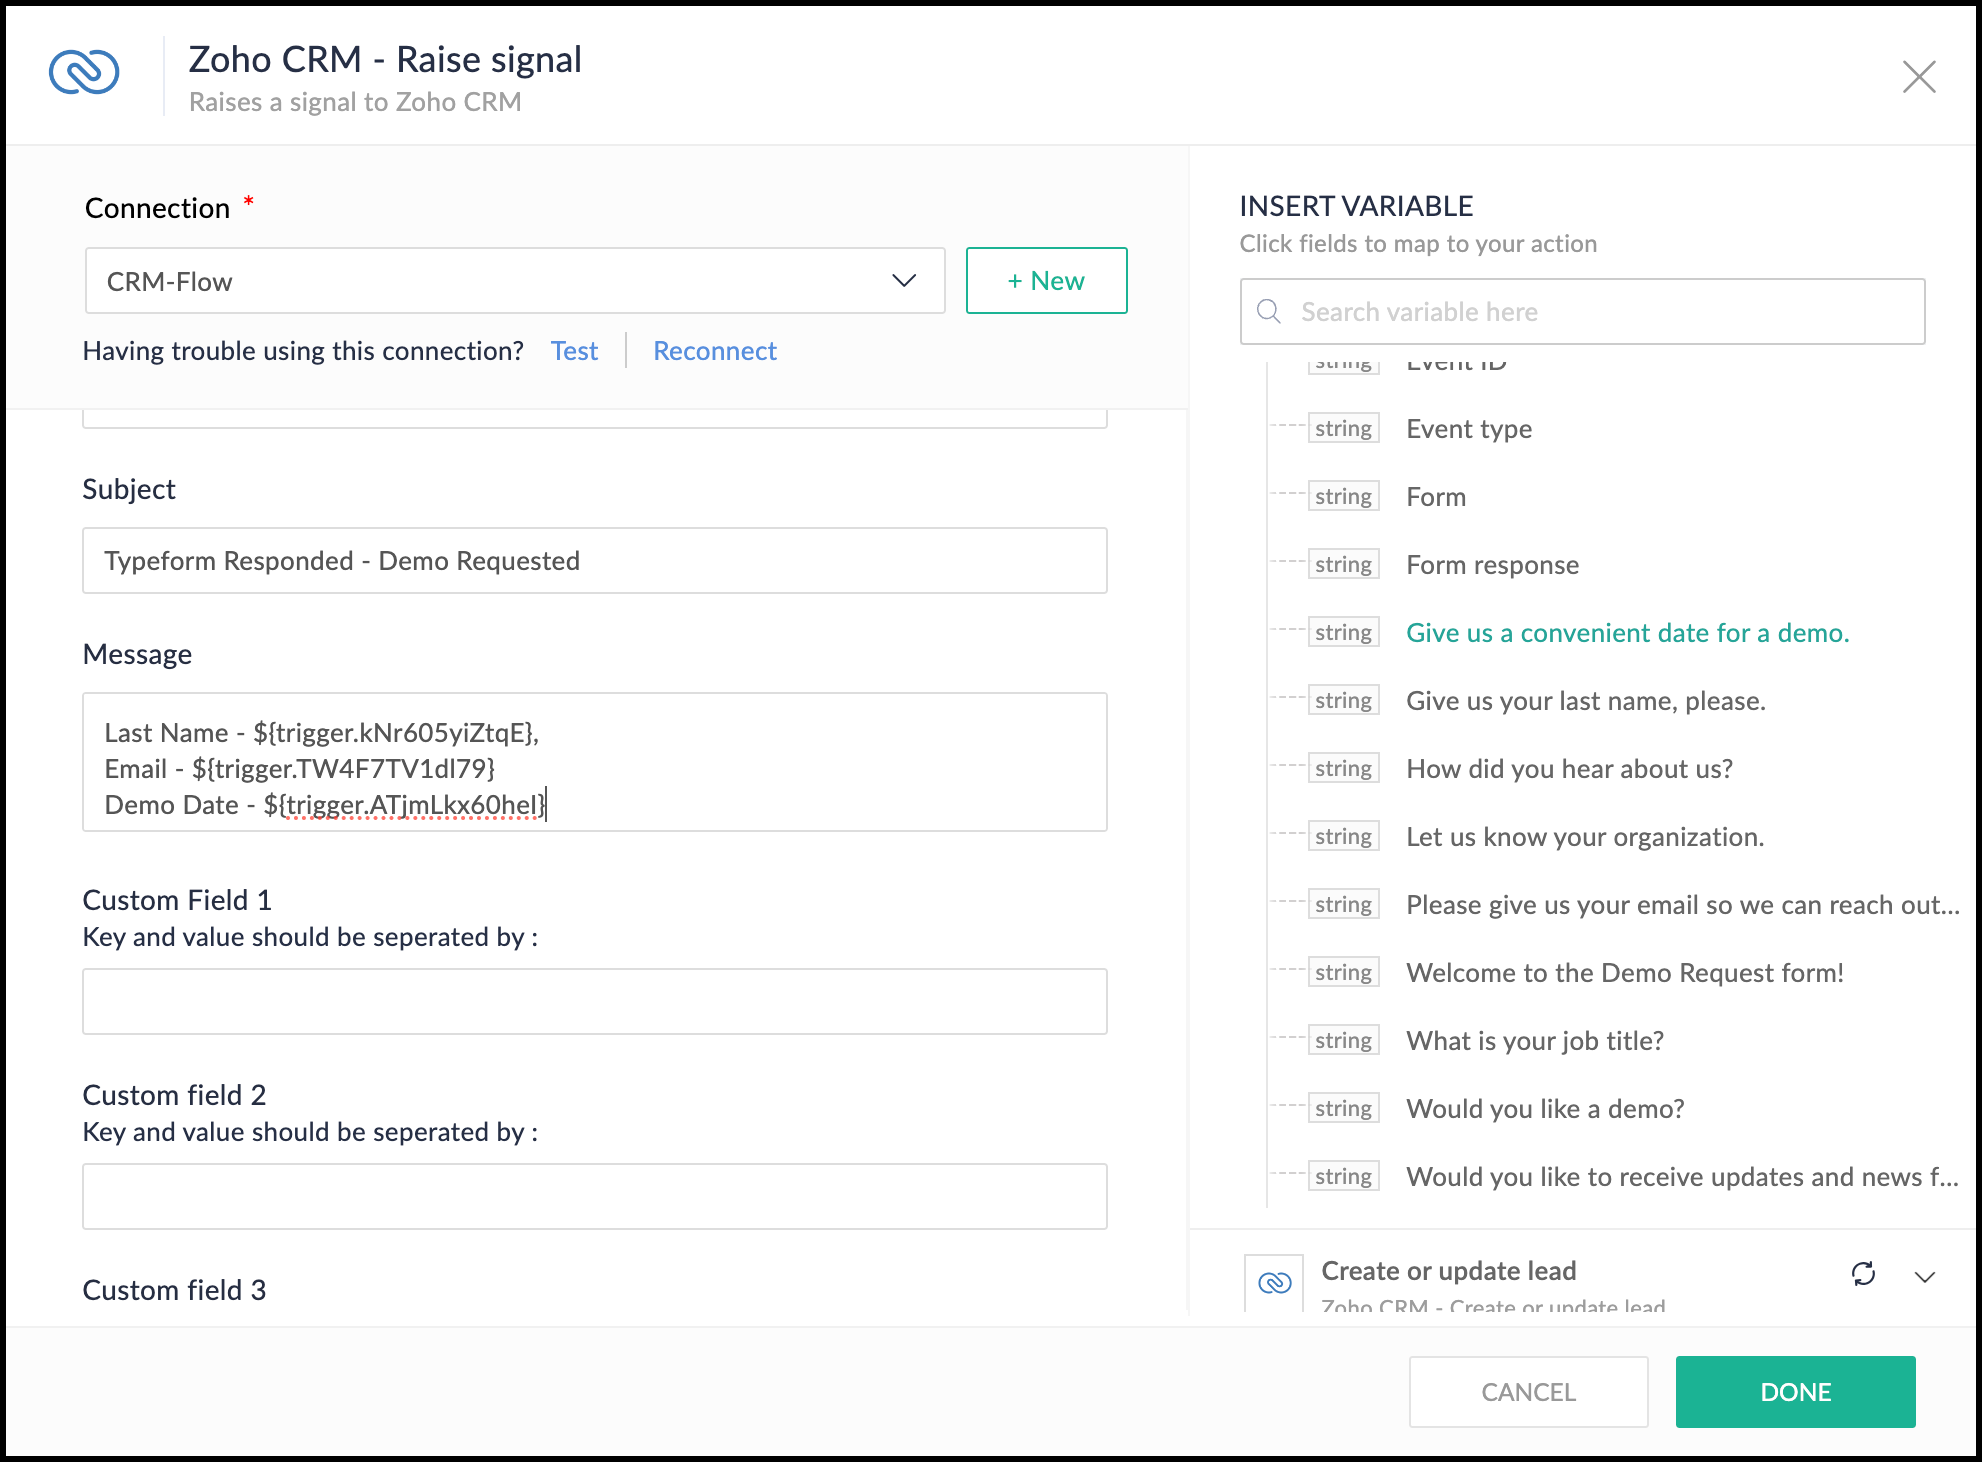This screenshot has width=1988, height=1468.
Task: Click the Custom Field 1 input box
Action: coord(594,1001)
